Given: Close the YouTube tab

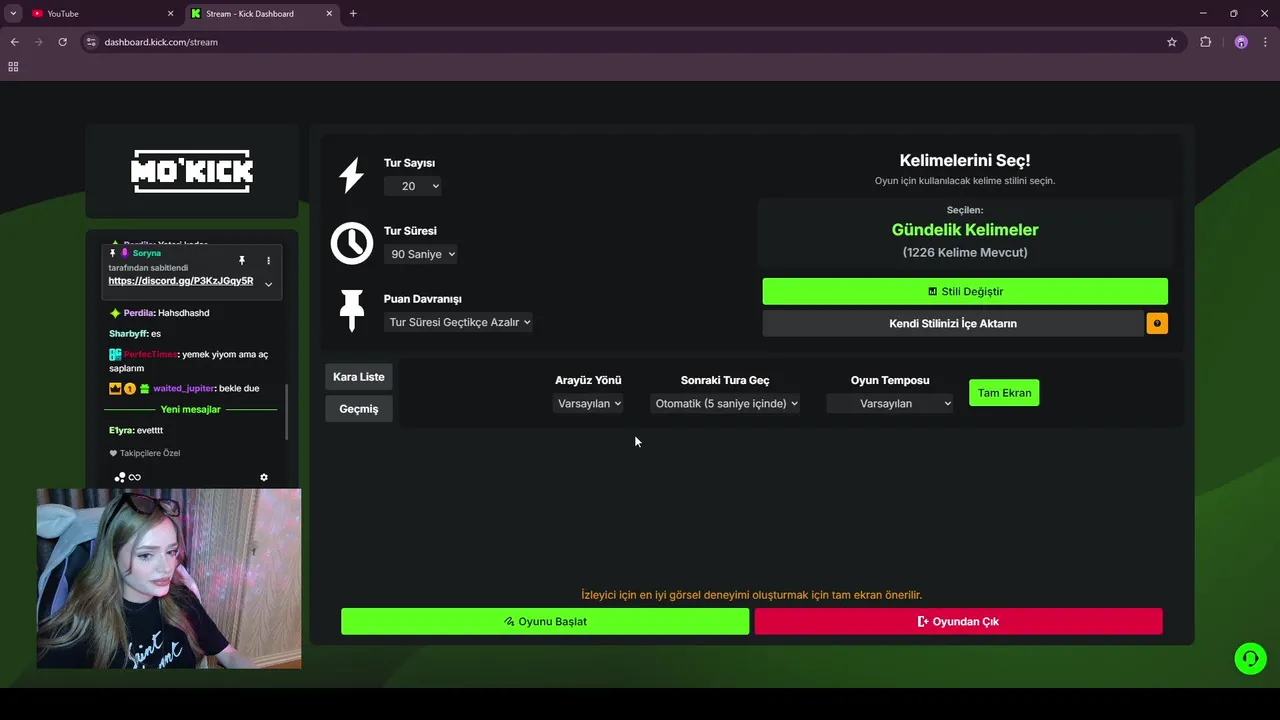Looking at the screenshot, I should pos(169,13).
